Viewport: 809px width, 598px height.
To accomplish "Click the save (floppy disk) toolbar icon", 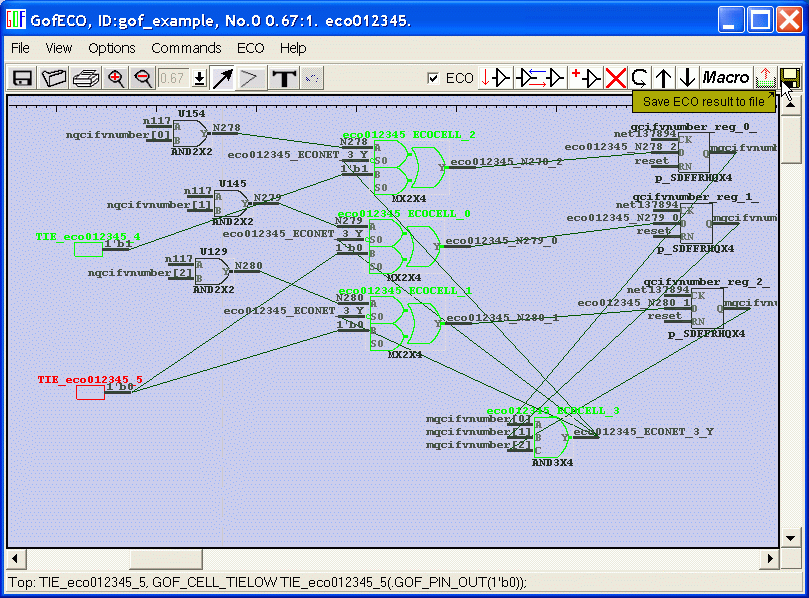I will point(22,78).
